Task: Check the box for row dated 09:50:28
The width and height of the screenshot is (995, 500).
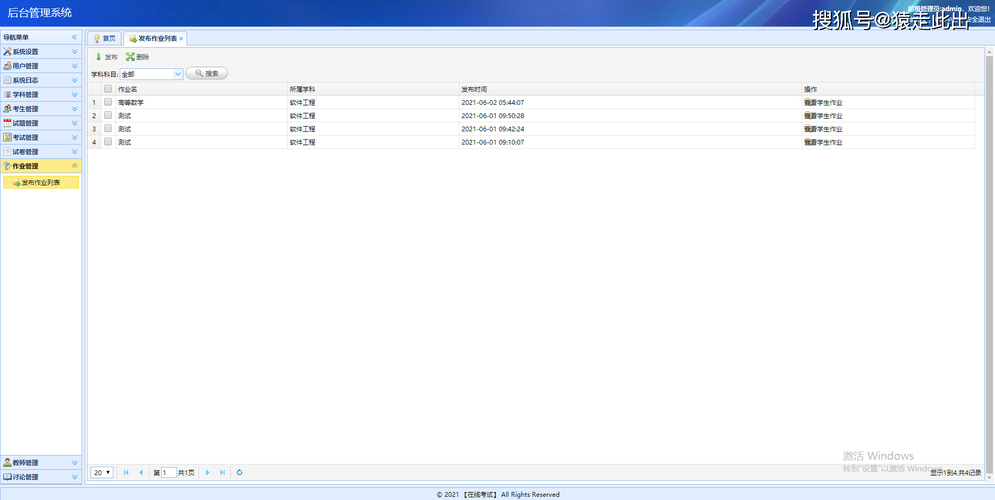Action: pyautogui.click(x=108, y=115)
